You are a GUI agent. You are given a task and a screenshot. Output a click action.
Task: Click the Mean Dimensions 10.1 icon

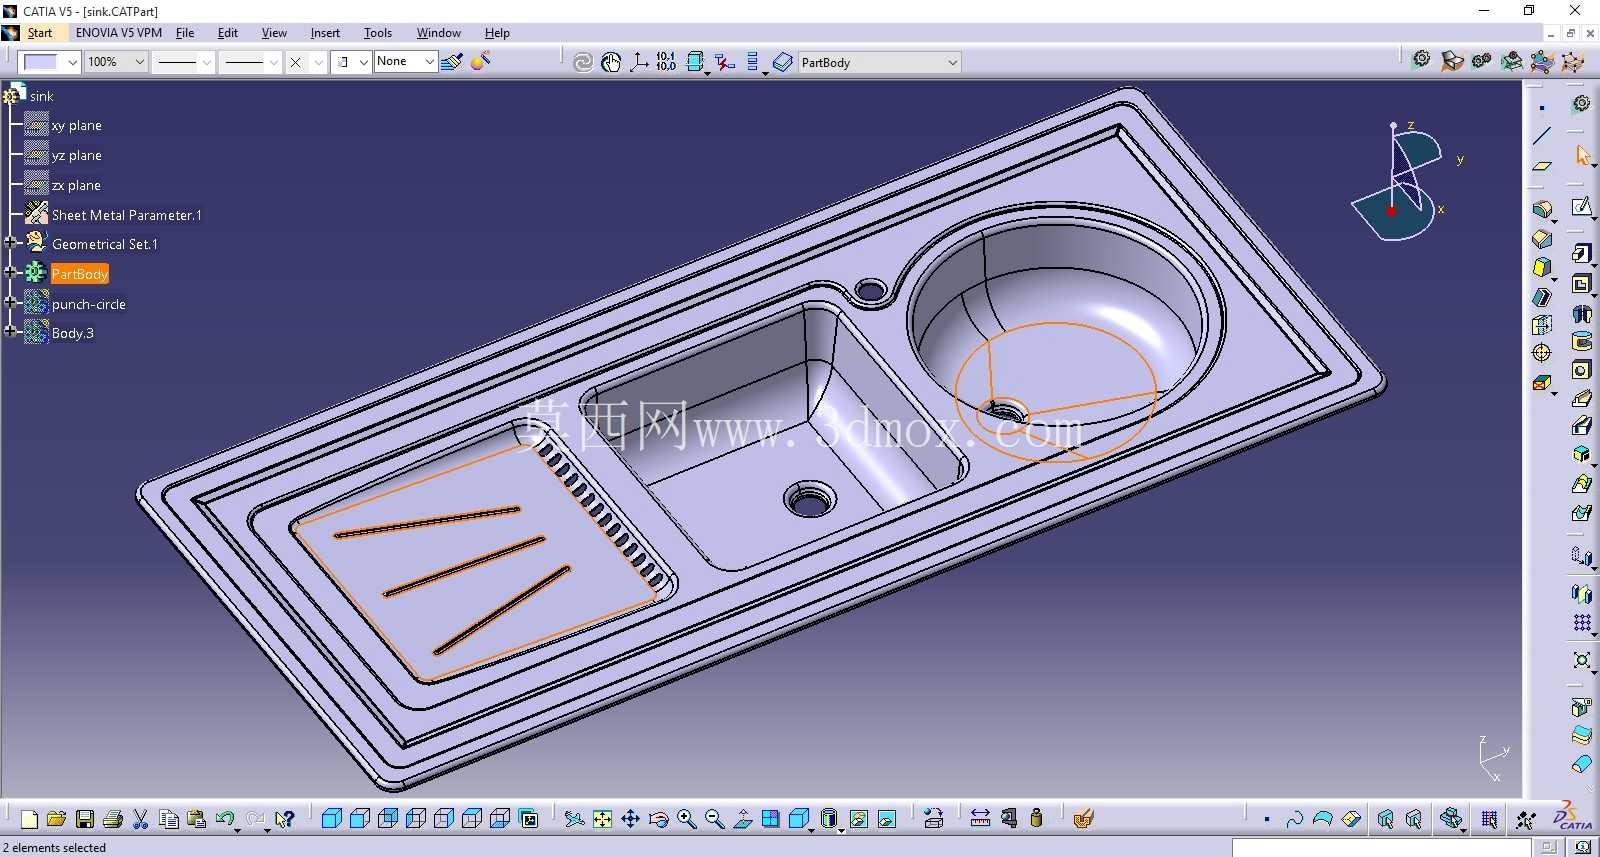coord(666,62)
